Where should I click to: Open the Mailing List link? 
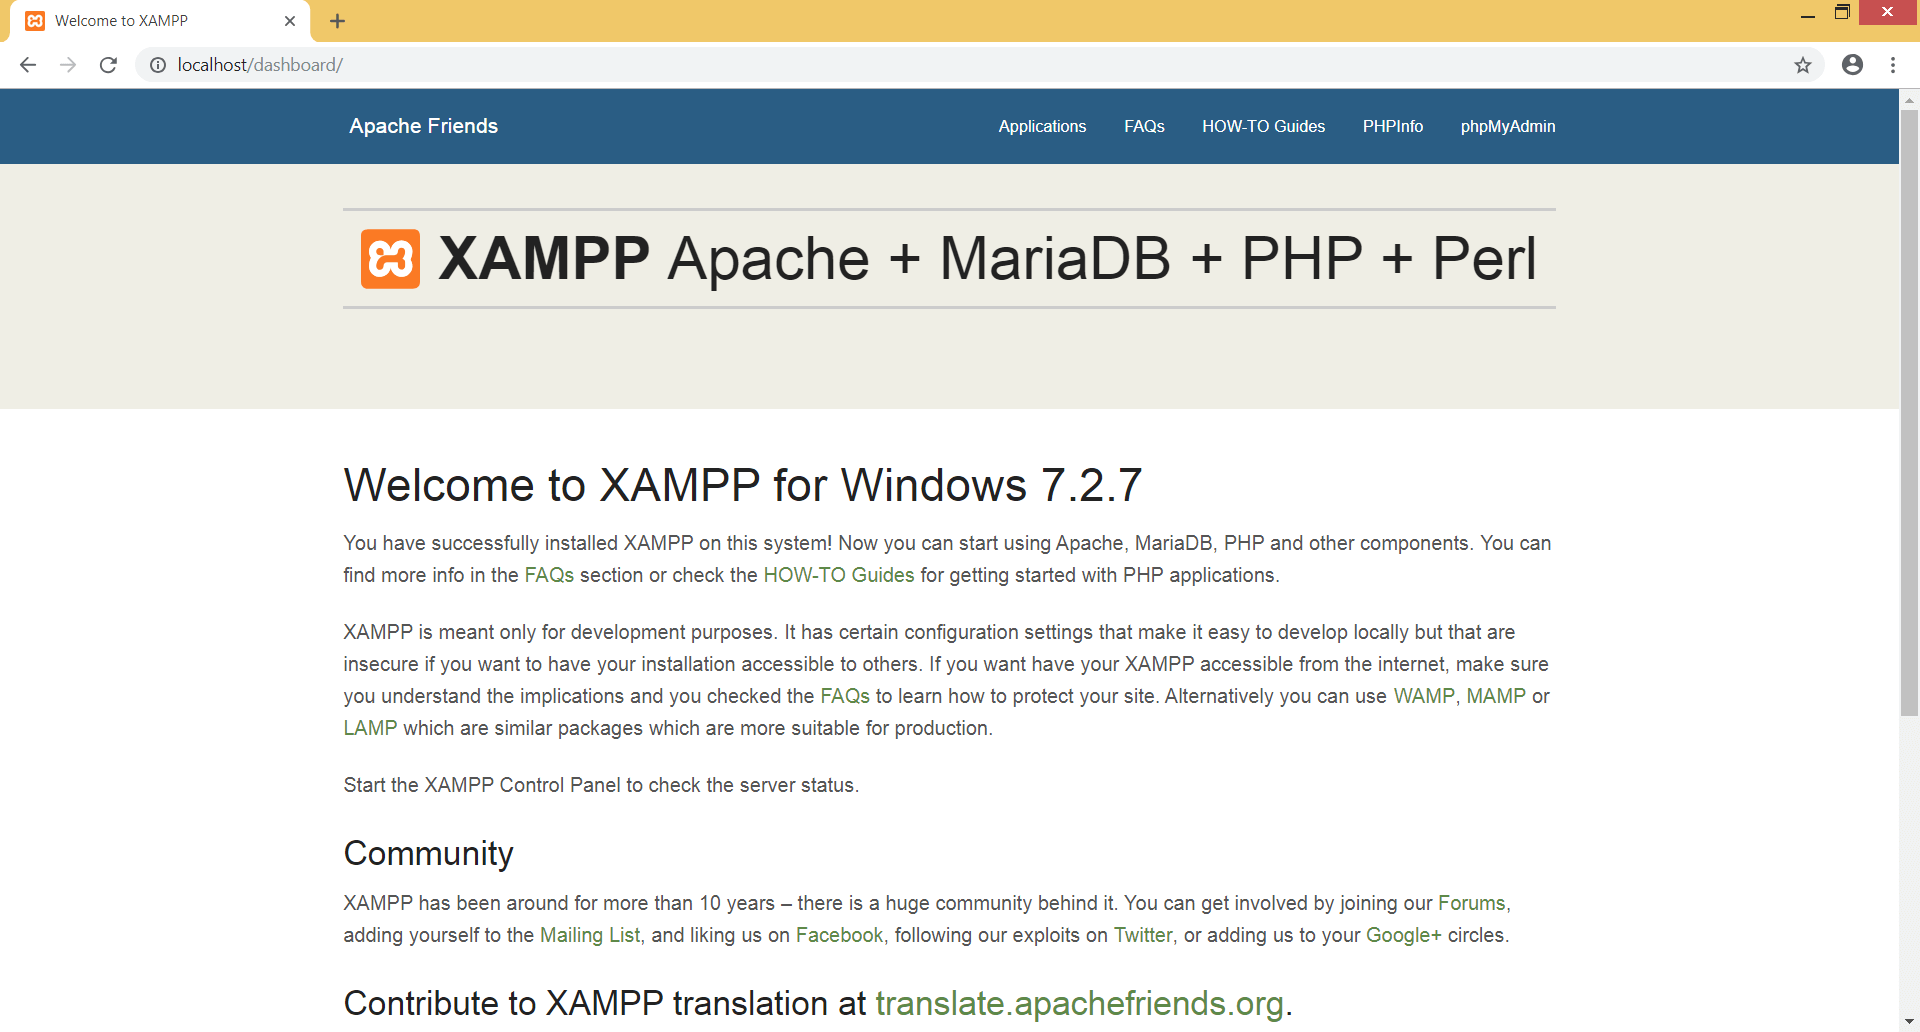pos(590,935)
